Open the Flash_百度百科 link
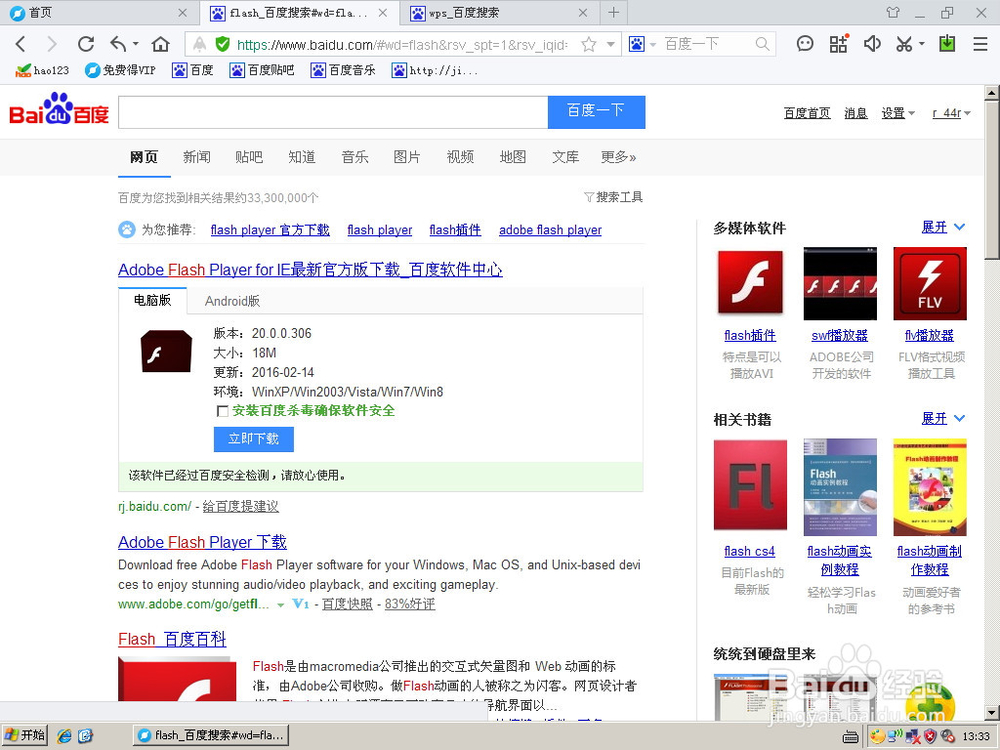The image size is (1000, 750). pyautogui.click(x=172, y=639)
